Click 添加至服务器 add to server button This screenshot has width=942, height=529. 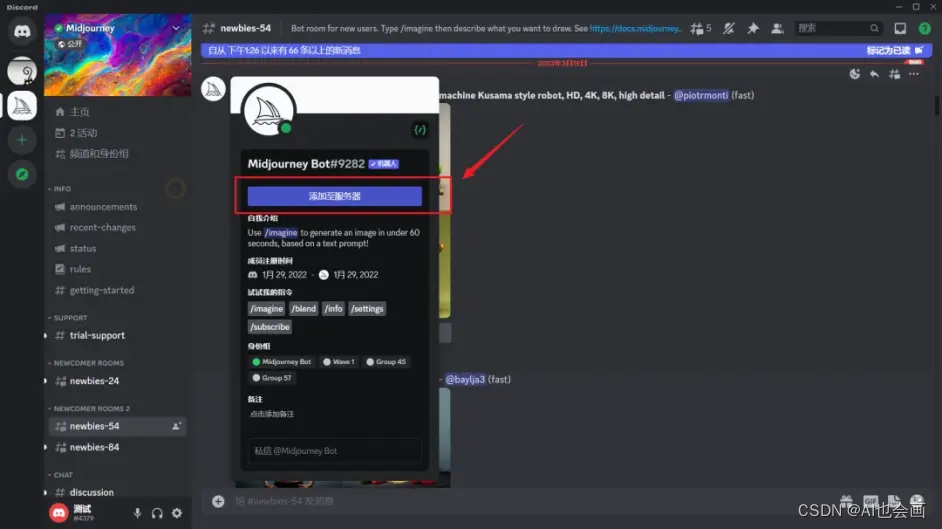tap(335, 196)
